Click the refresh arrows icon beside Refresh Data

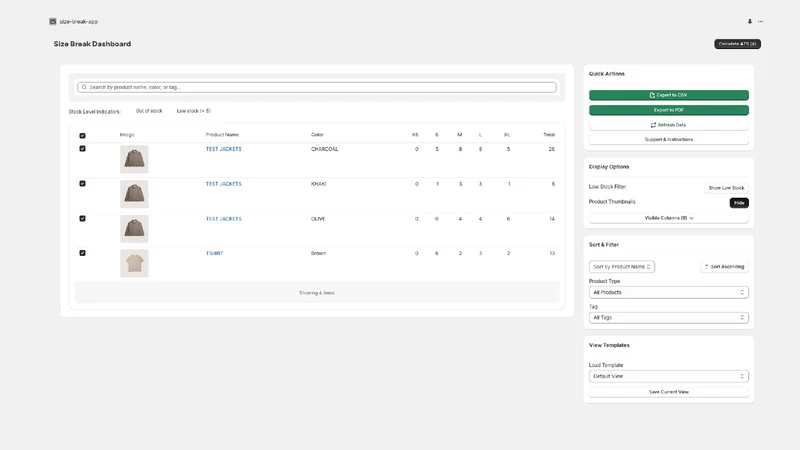click(653, 125)
